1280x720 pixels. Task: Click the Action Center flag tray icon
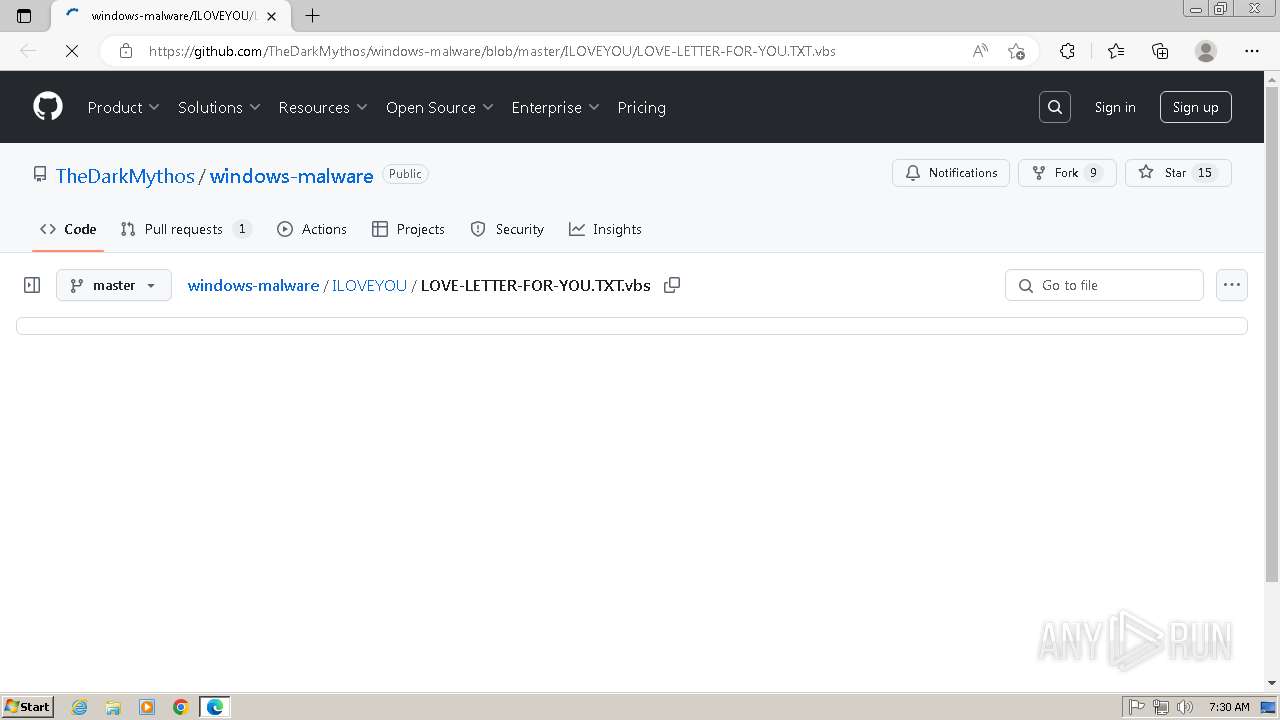point(1137,707)
